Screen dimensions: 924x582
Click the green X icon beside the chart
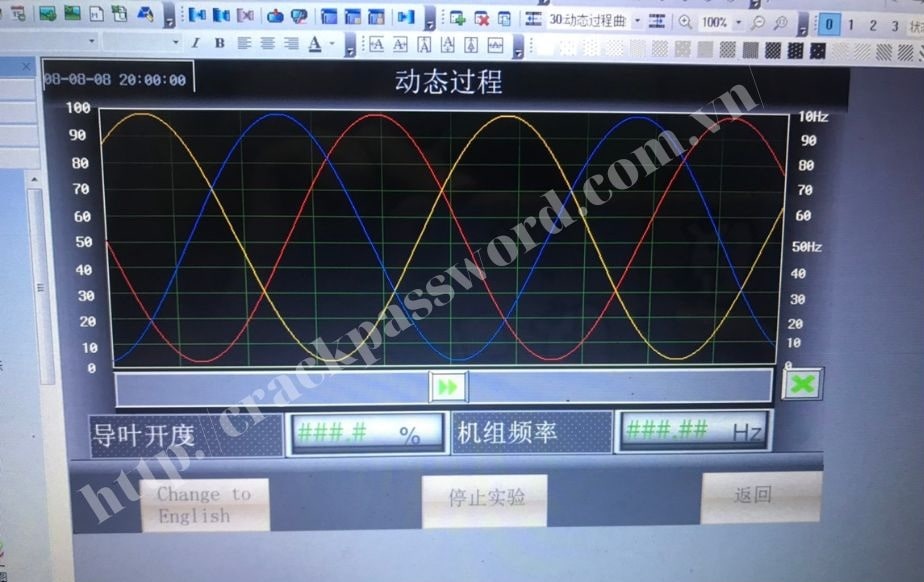click(802, 384)
